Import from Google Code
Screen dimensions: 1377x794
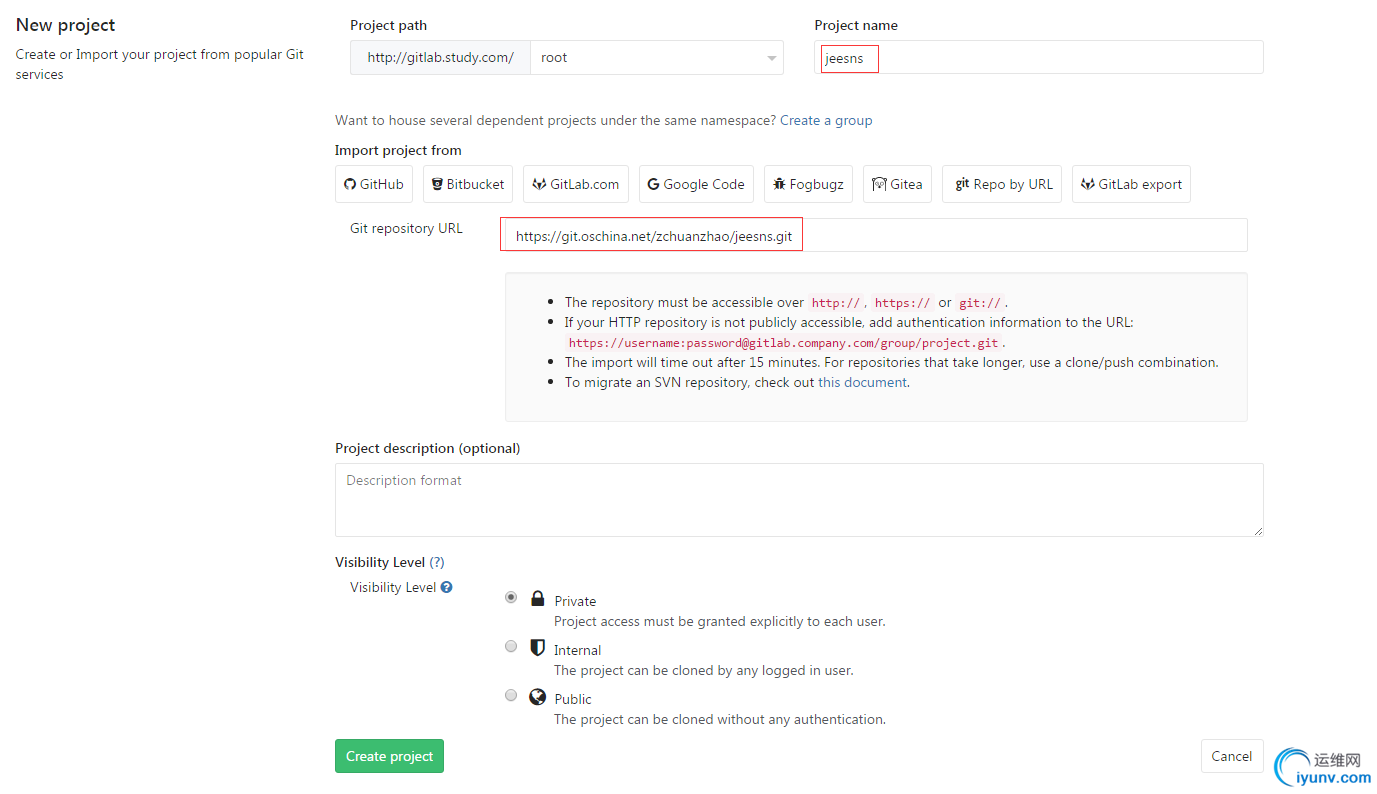click(696, 184)
